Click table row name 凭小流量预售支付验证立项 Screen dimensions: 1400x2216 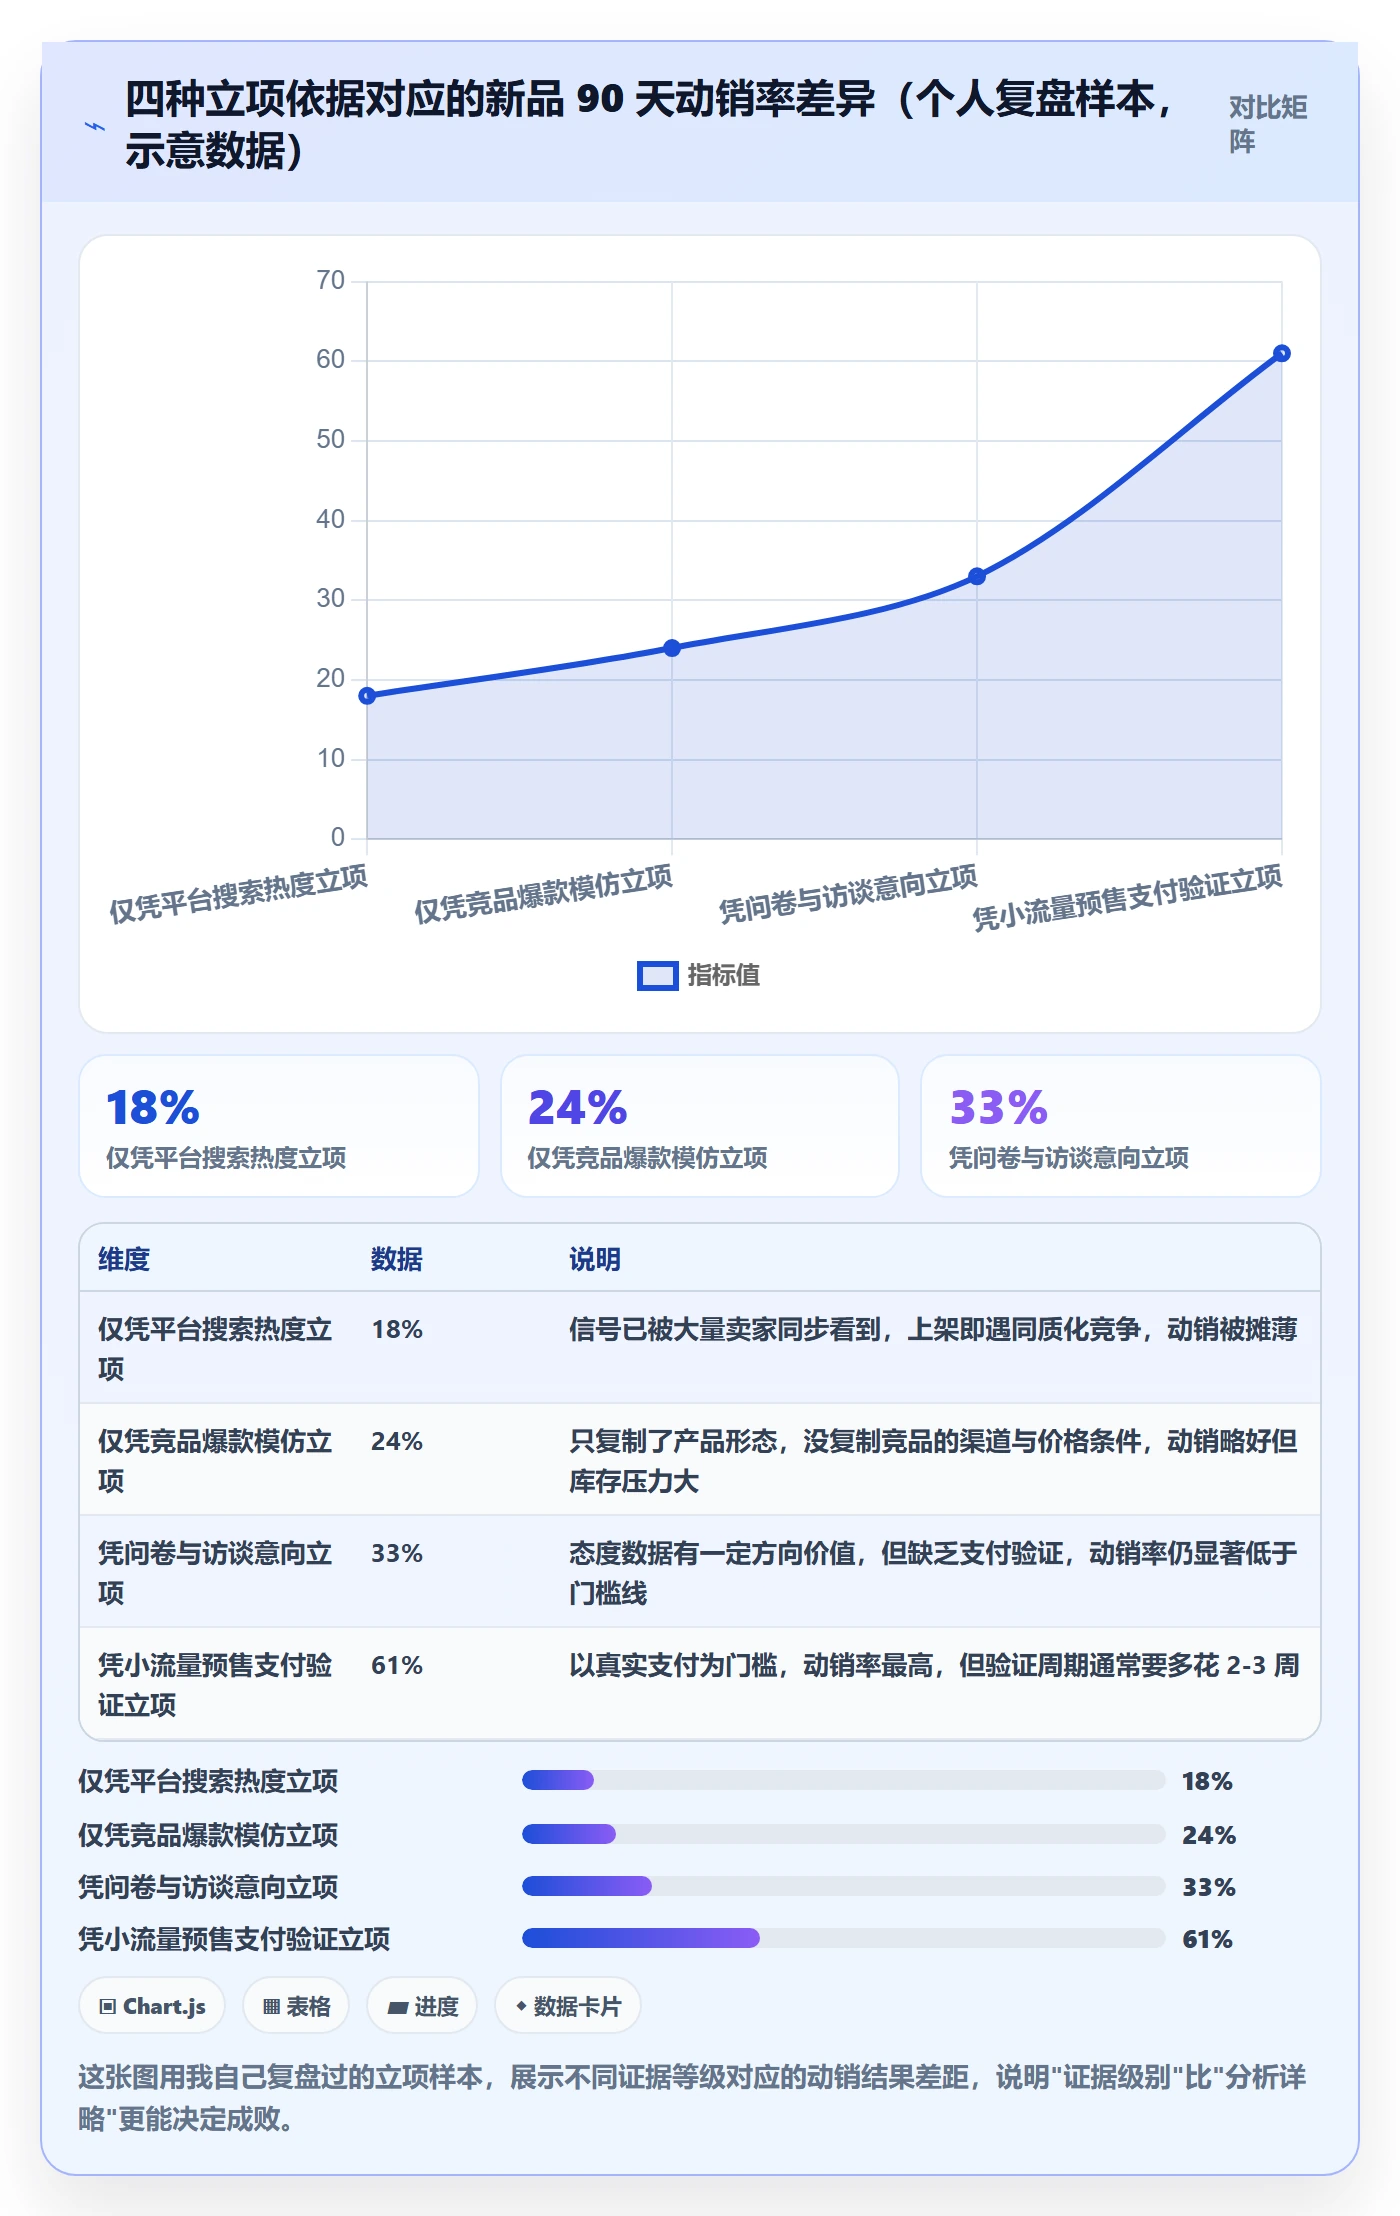(x=215, y=1685)
